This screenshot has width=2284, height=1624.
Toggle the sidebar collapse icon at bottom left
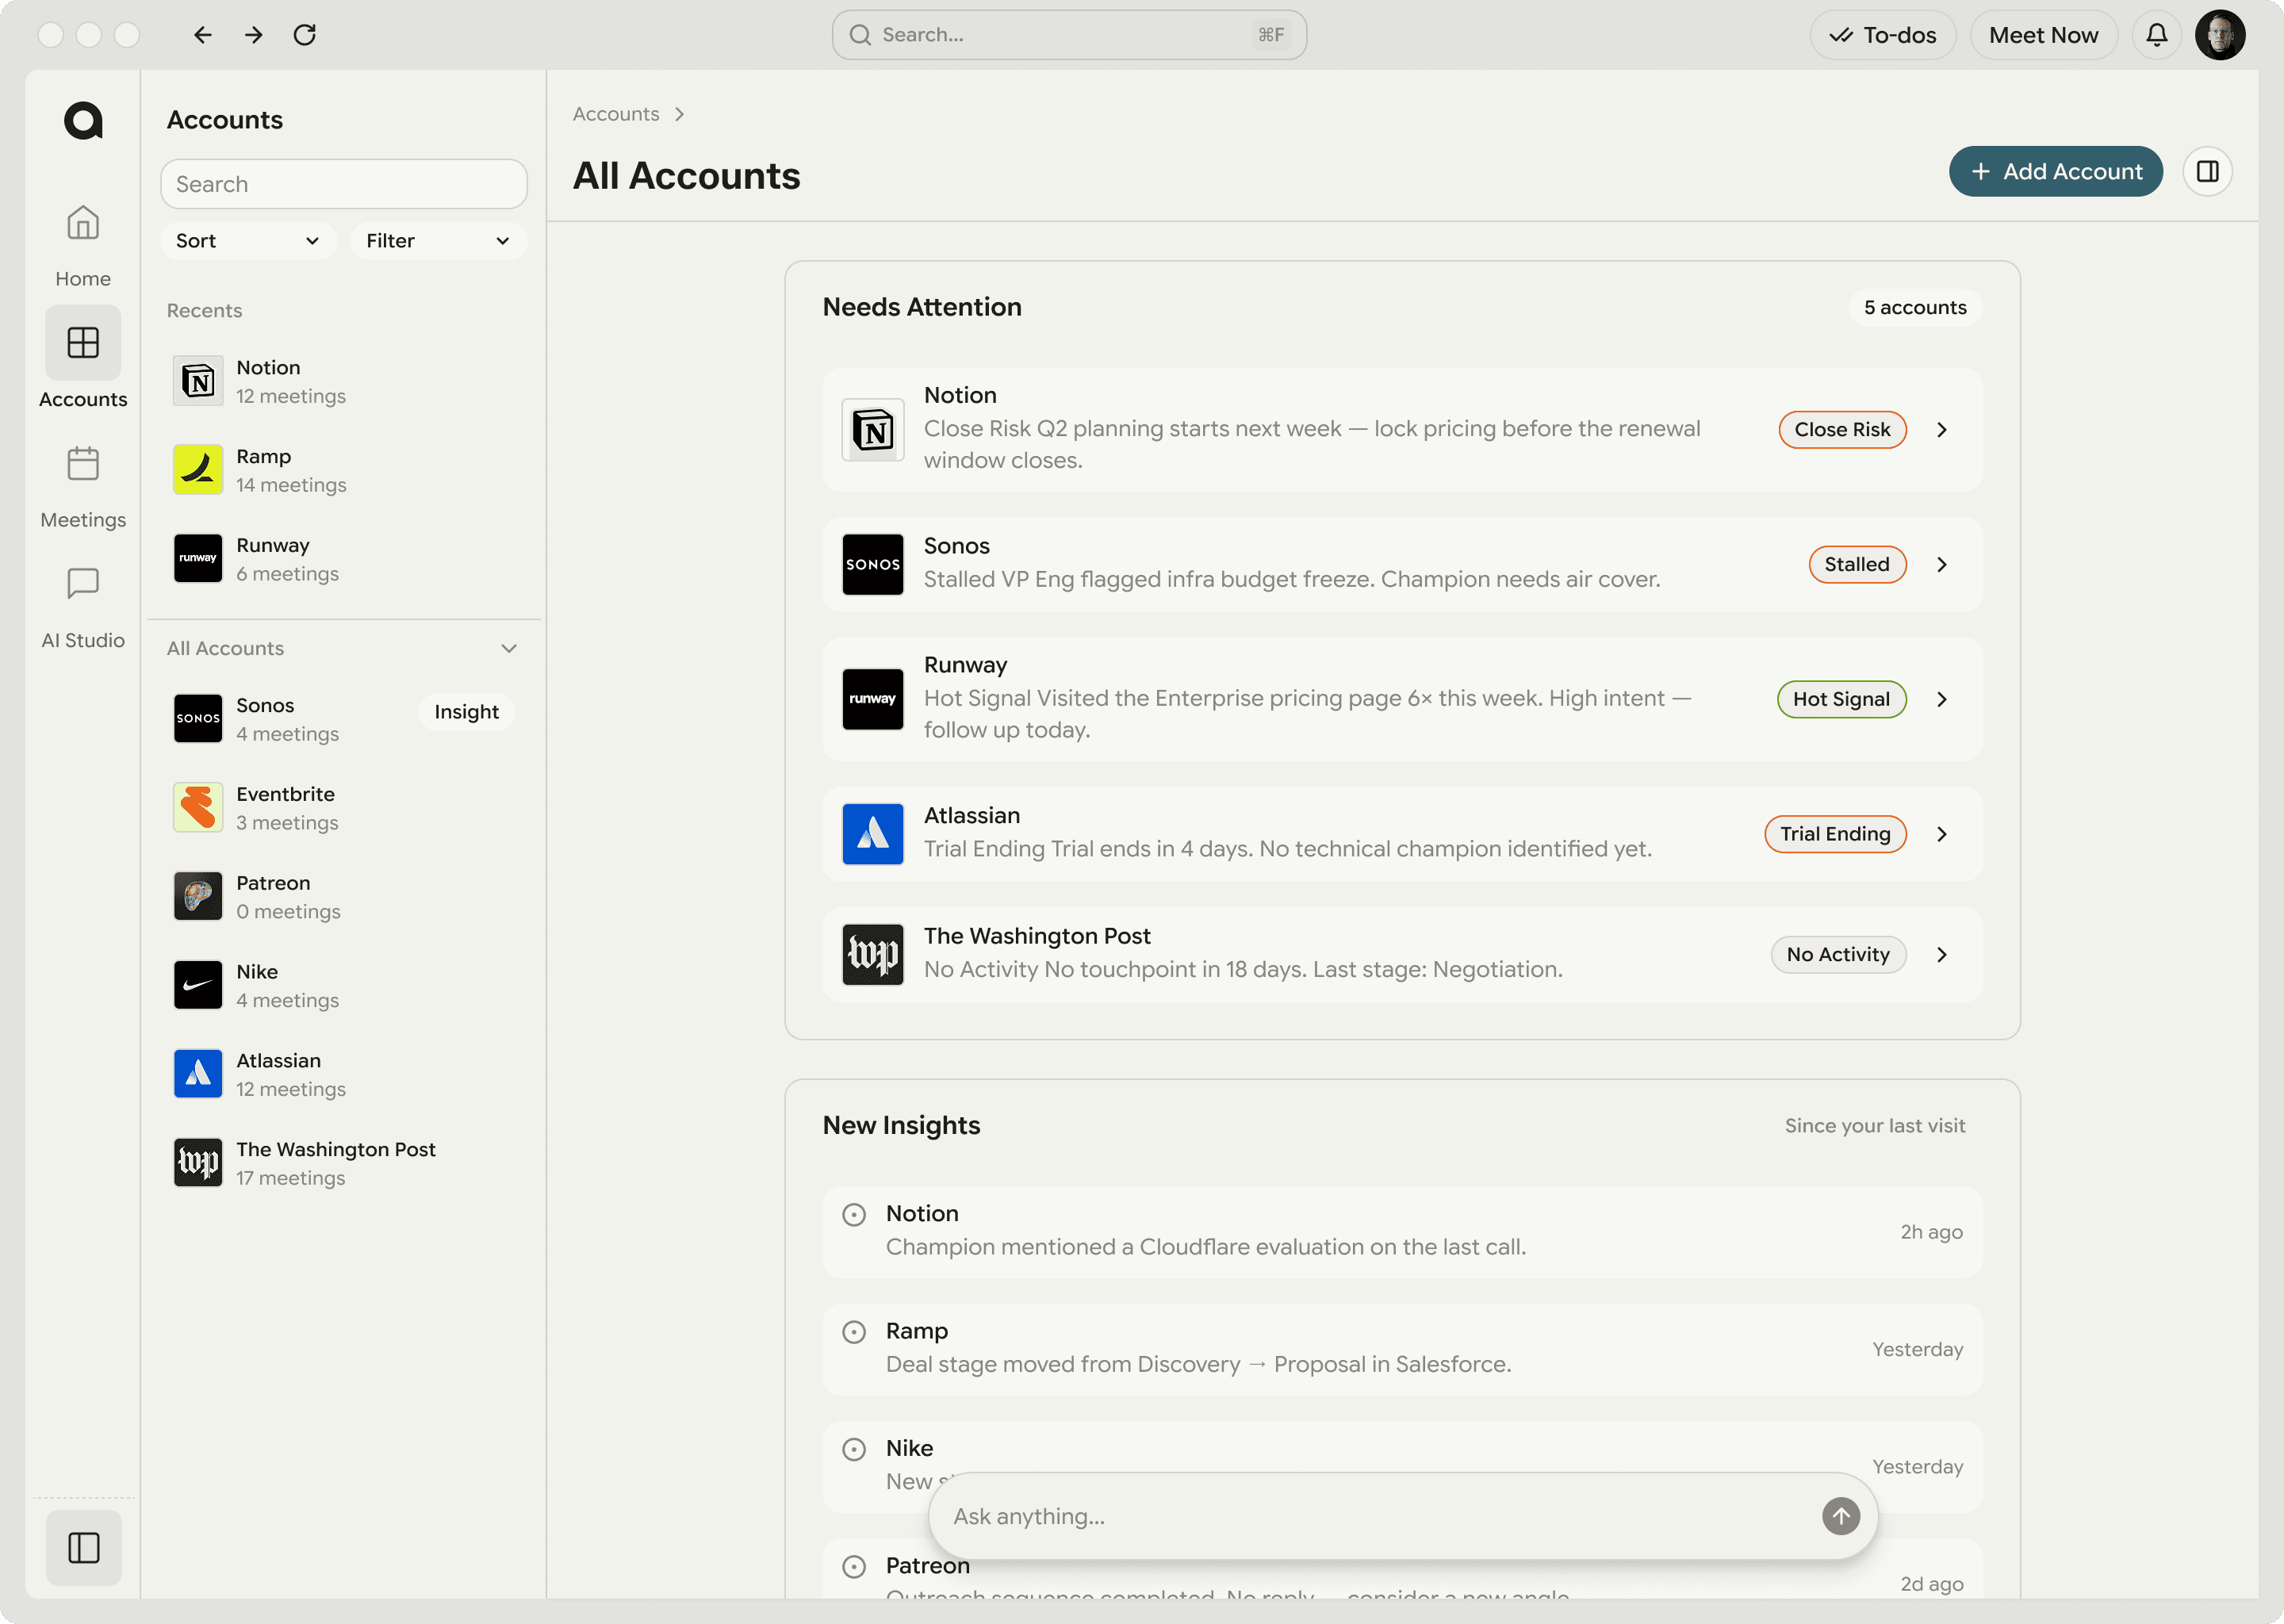[x=83, y=1547]
